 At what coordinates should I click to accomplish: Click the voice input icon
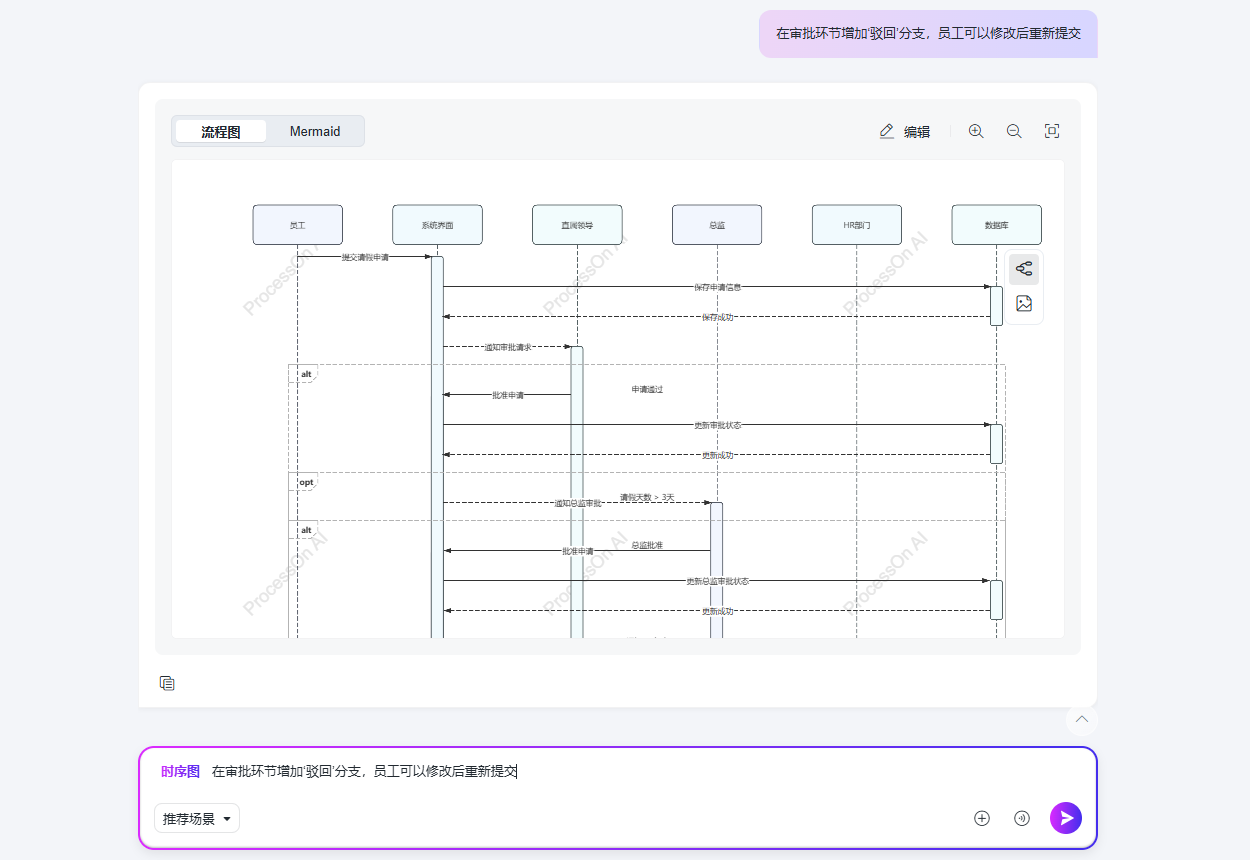click(1022, 818)
